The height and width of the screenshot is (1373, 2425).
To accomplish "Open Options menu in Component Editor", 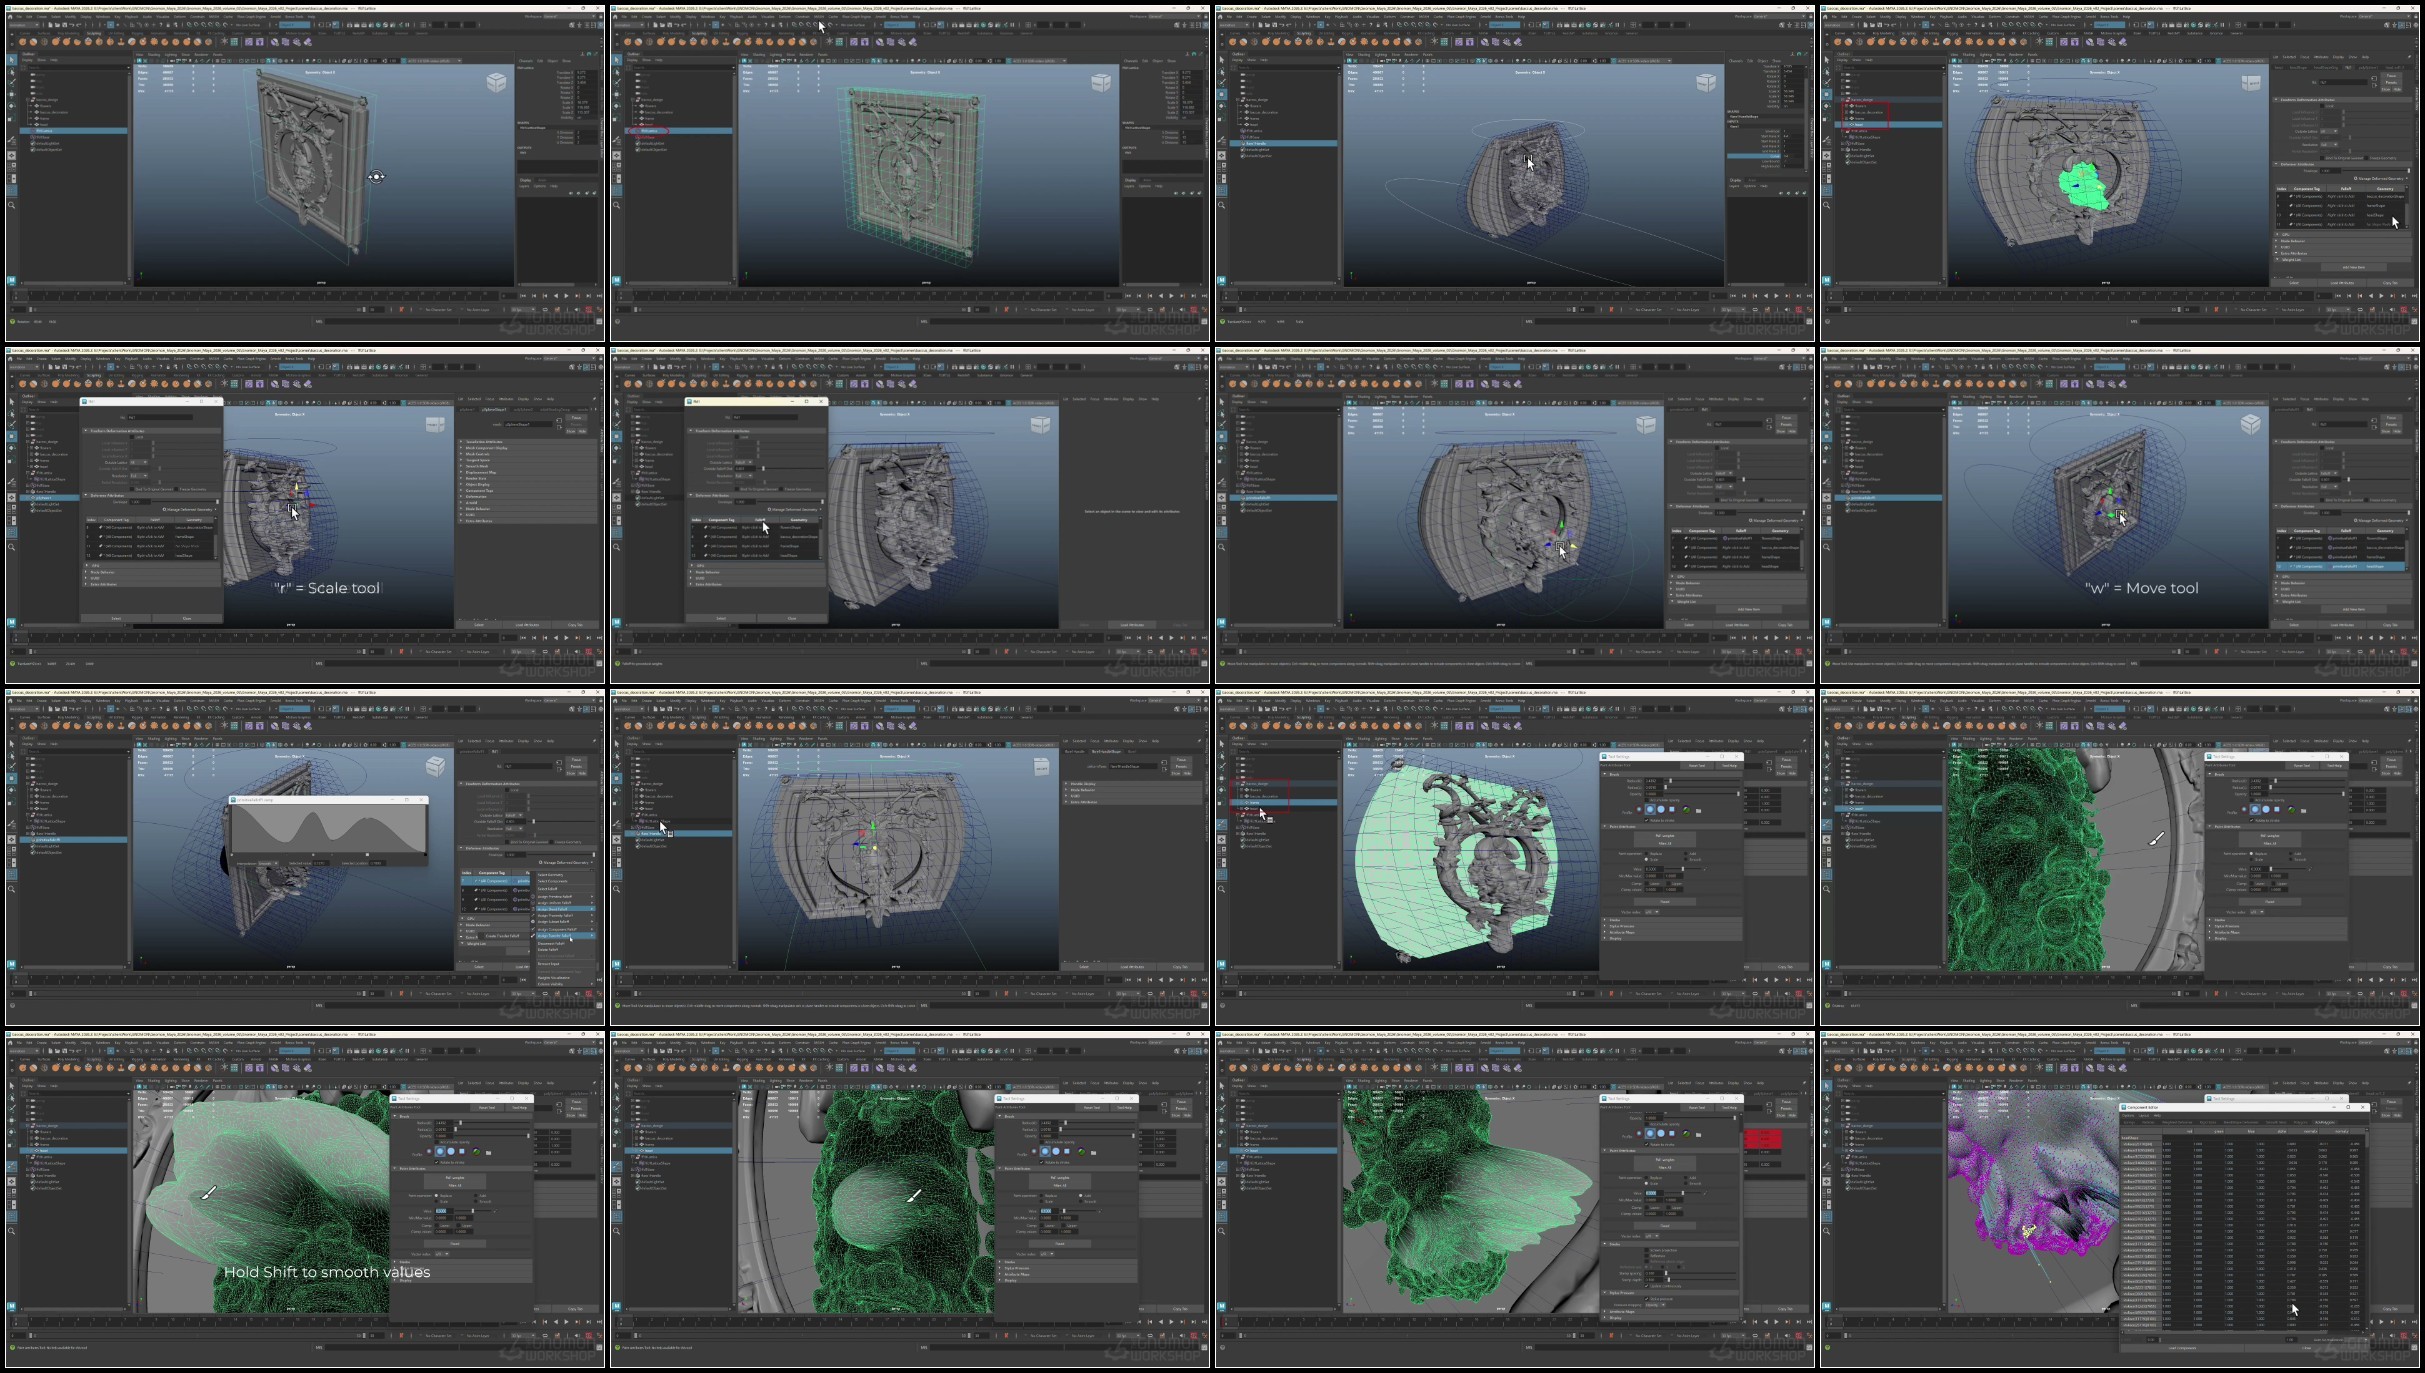I will pyautogui.click(x=2128, y=1115).
